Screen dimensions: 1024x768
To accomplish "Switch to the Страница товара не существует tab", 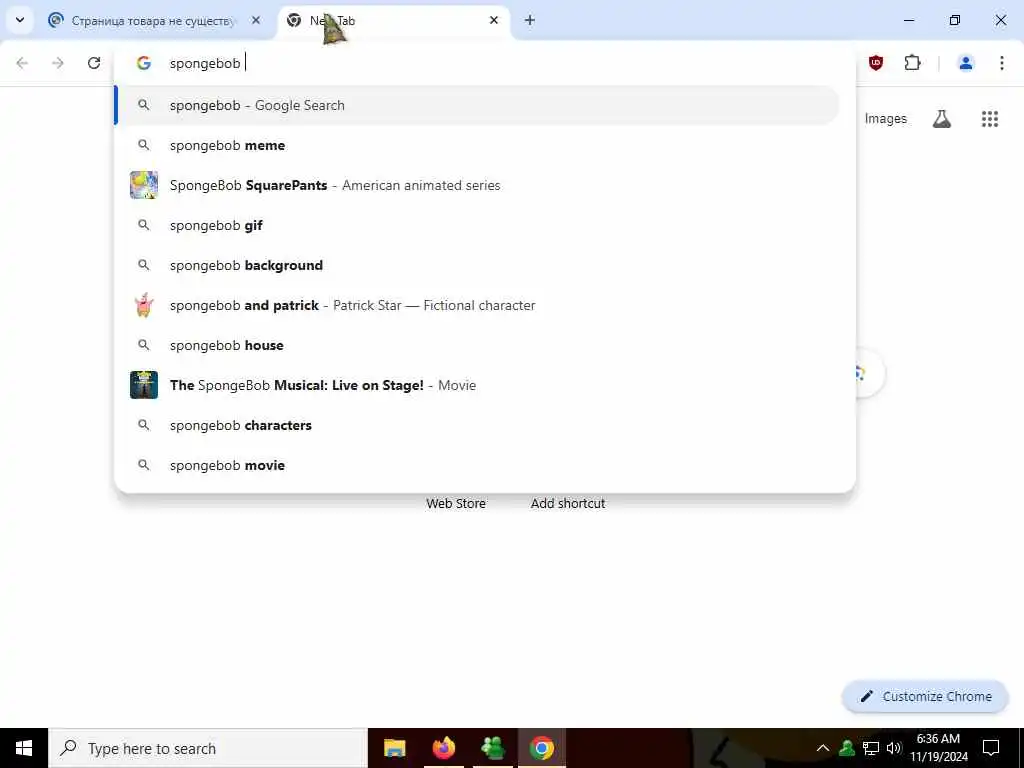I will click(x=155, y=21).
